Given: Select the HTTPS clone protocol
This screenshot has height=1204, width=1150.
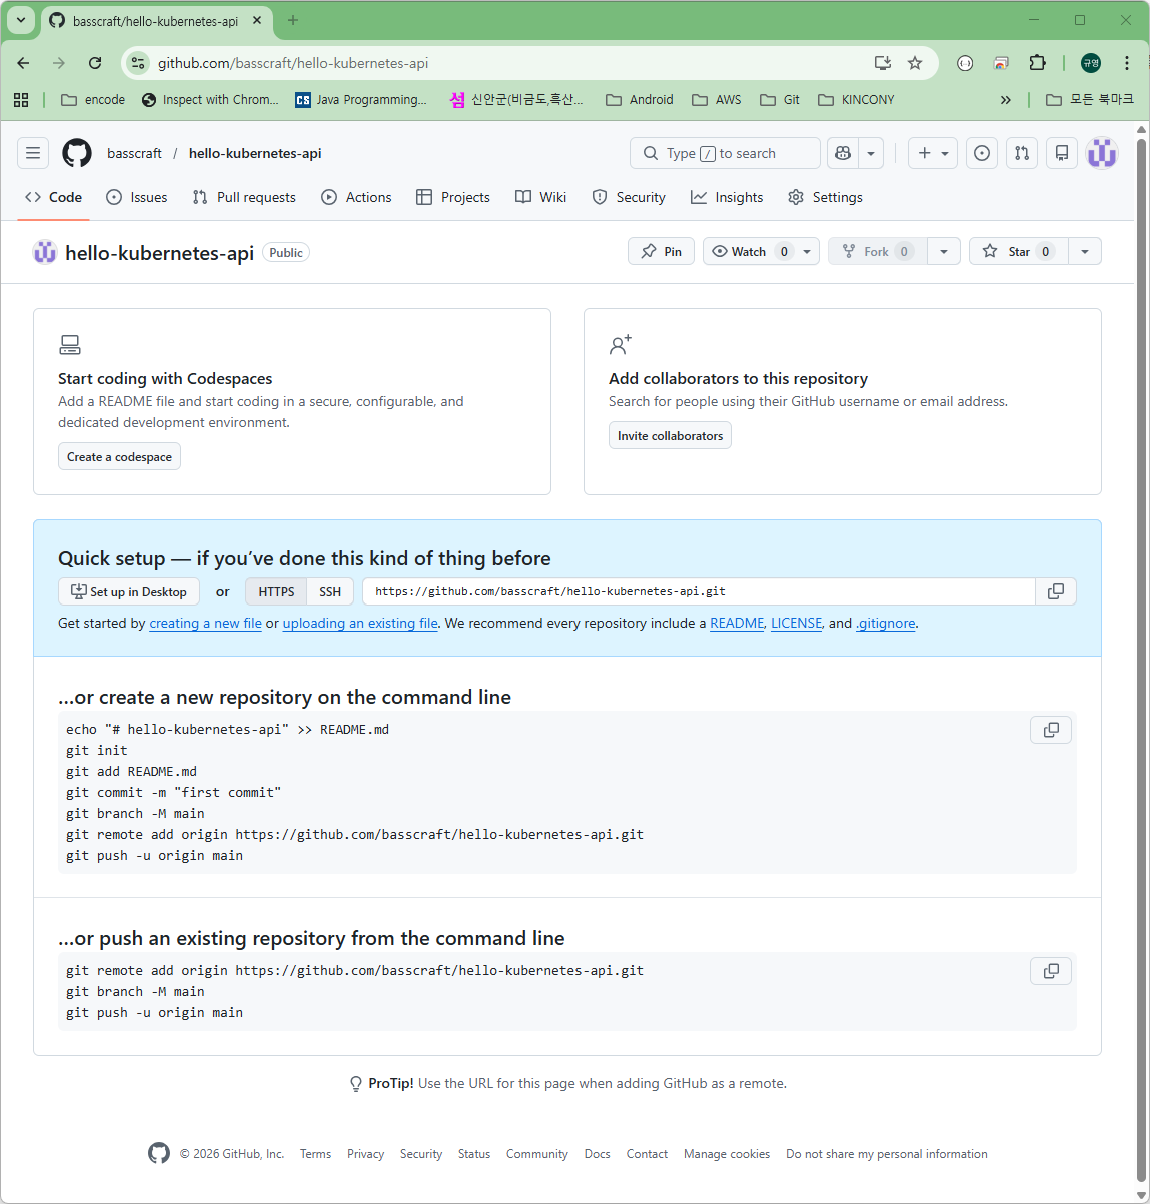Looking at the screenshot, I should [x=276, y=591].
